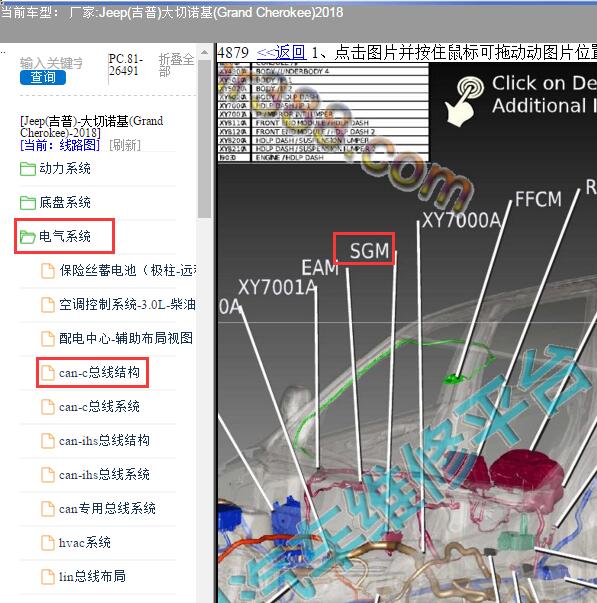Image resolution: width=597 pixels, height=603 pixels.
Task: Click the SGM label in diagram
Action: (369, 251)
